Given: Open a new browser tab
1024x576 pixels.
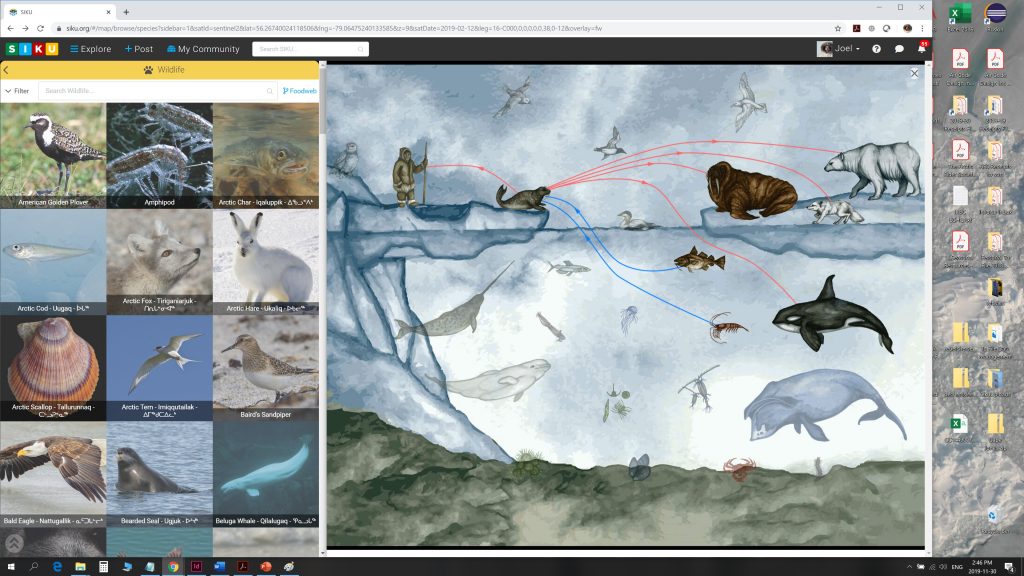Looking at the screenshot, I should 126,12.
